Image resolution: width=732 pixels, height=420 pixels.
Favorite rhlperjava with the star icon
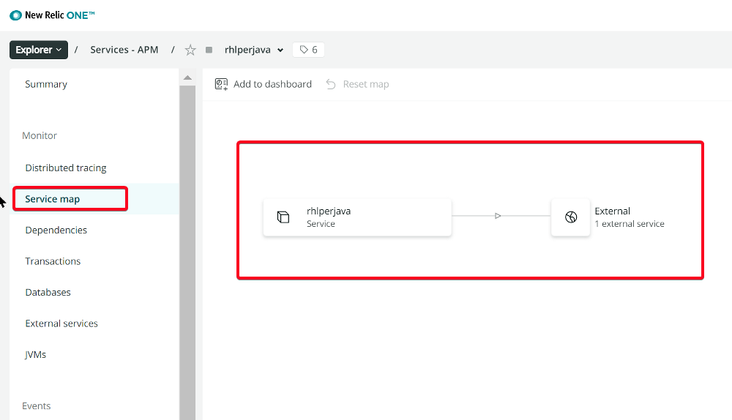click(190, 50)
